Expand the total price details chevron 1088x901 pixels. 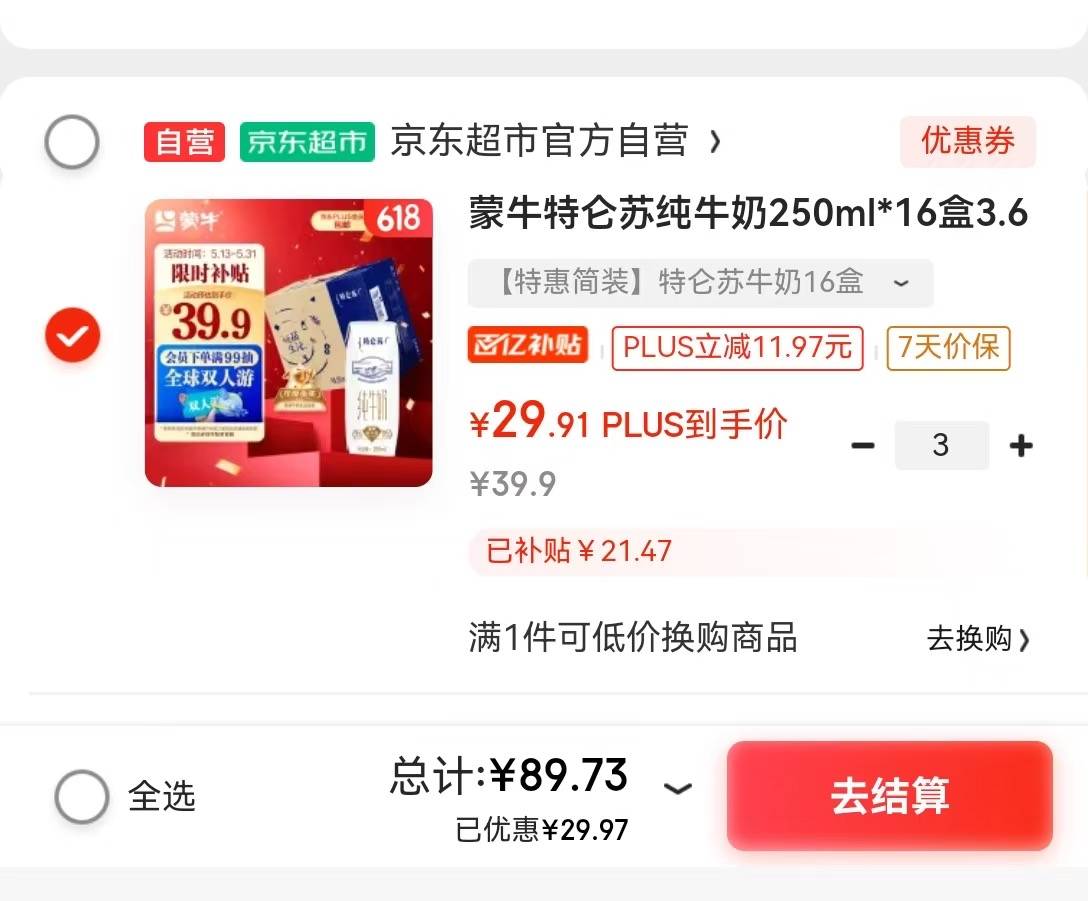tap(677, 789)
